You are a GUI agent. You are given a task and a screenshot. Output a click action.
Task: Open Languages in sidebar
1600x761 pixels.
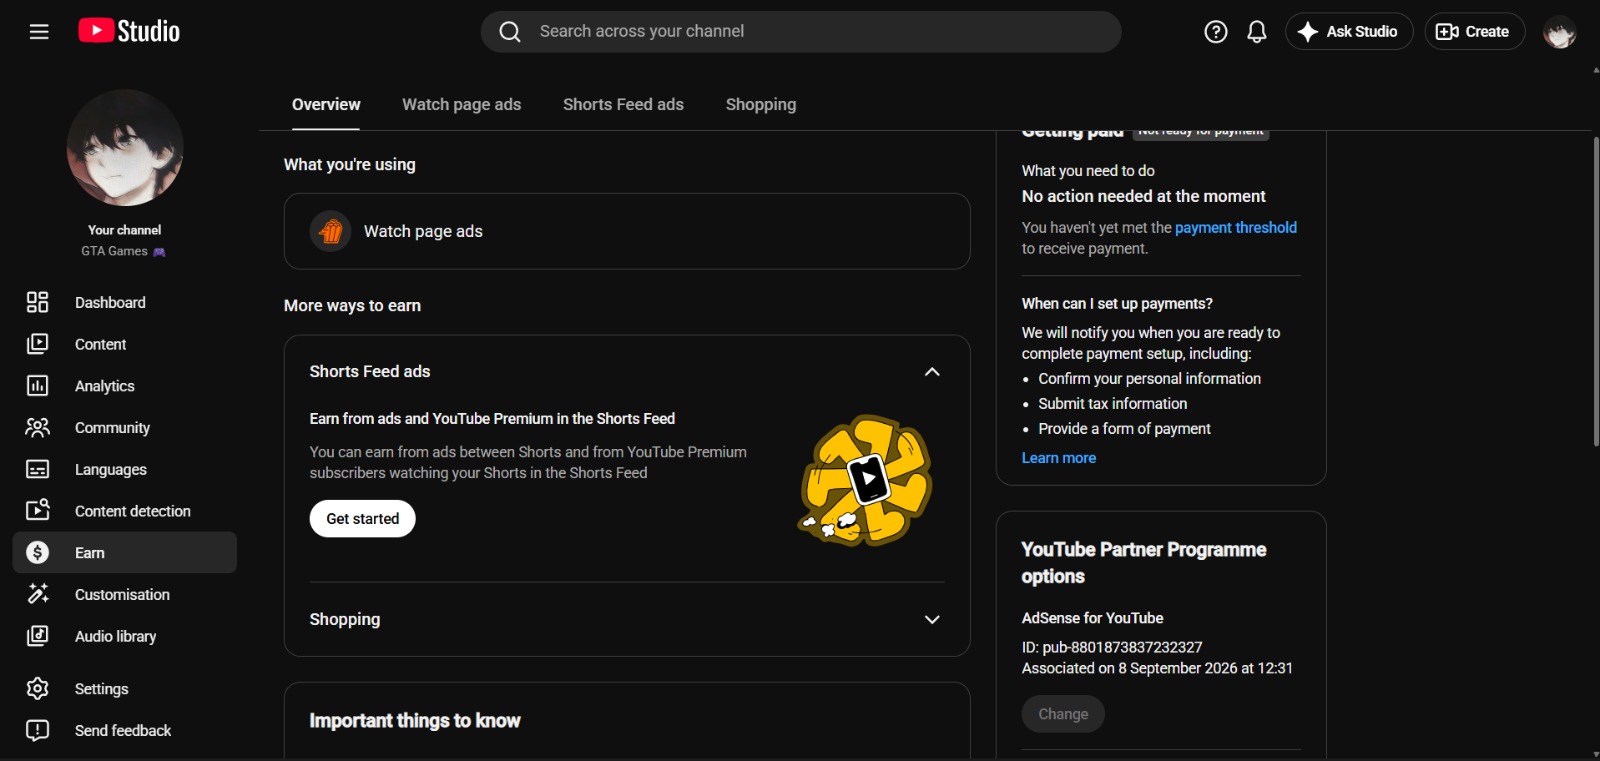125,469
